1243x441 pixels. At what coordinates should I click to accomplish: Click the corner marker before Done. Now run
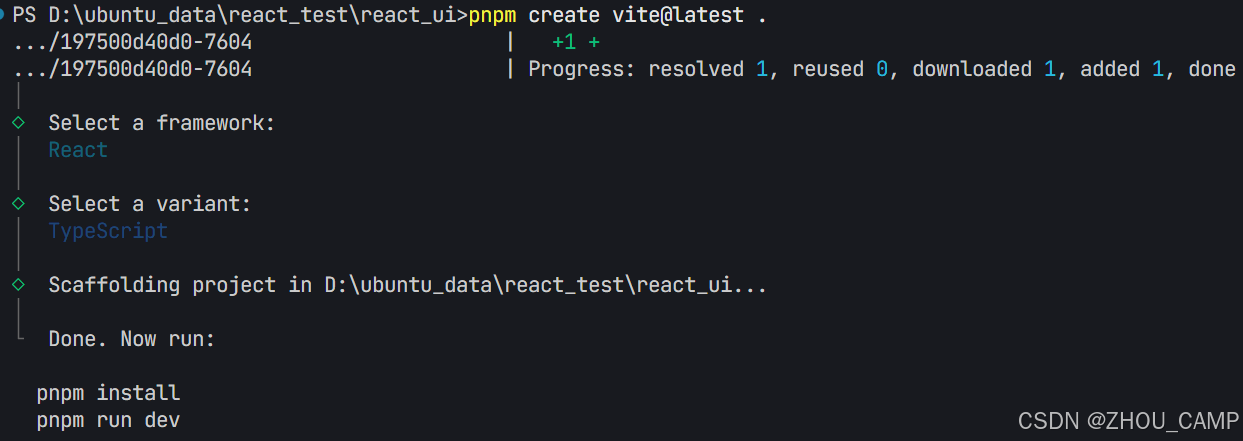[x=20, y=337]
